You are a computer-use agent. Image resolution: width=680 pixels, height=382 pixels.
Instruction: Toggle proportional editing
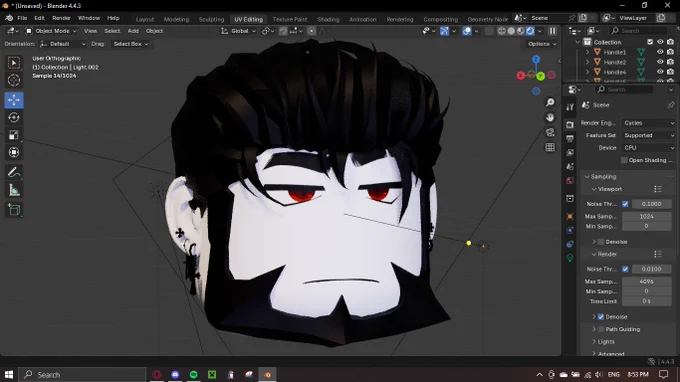pos(311,31)
